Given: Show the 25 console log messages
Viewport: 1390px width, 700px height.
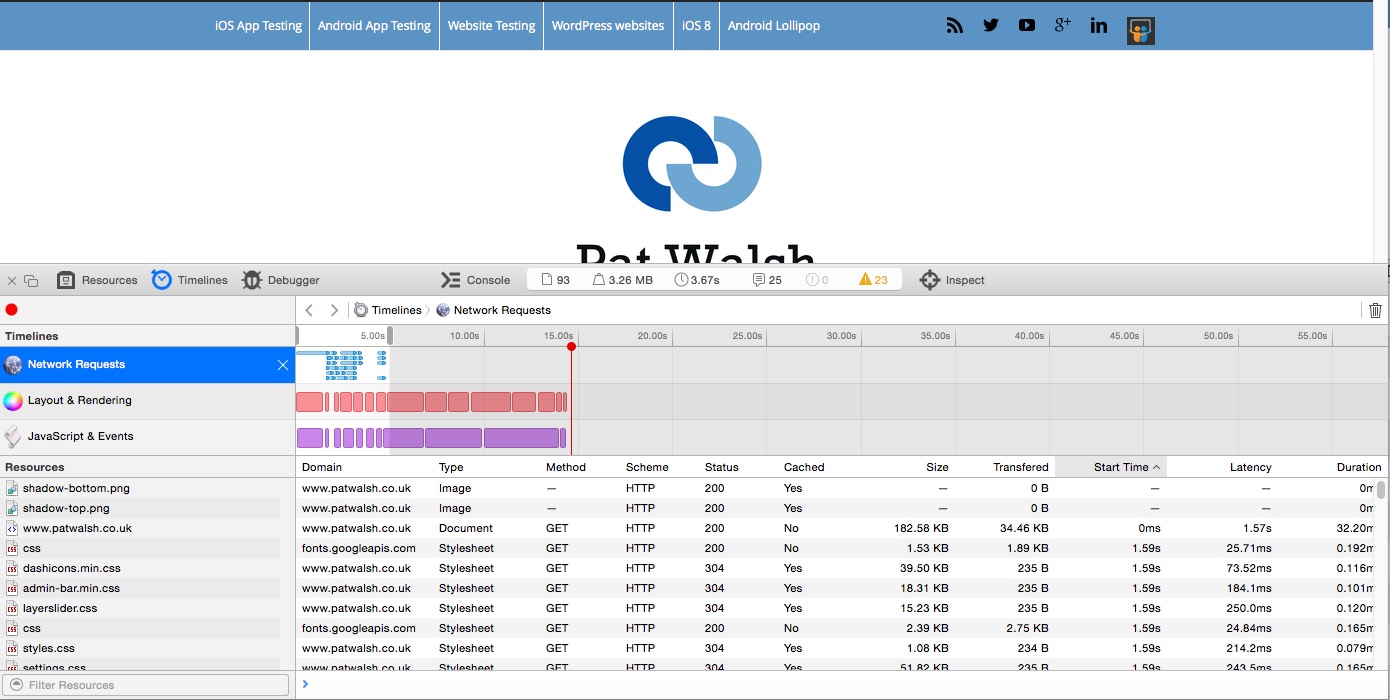Looking at the screenshot, I should (767, 280).
